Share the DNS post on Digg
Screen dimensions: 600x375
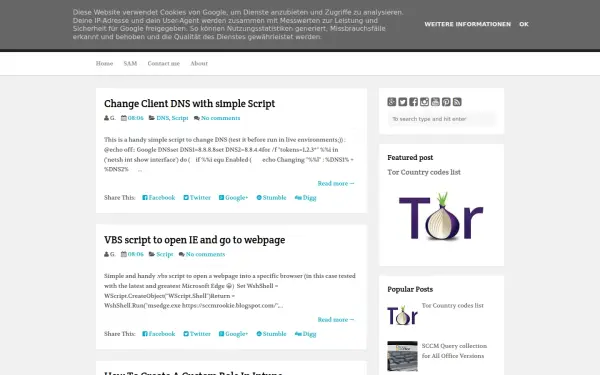point(305,198)
